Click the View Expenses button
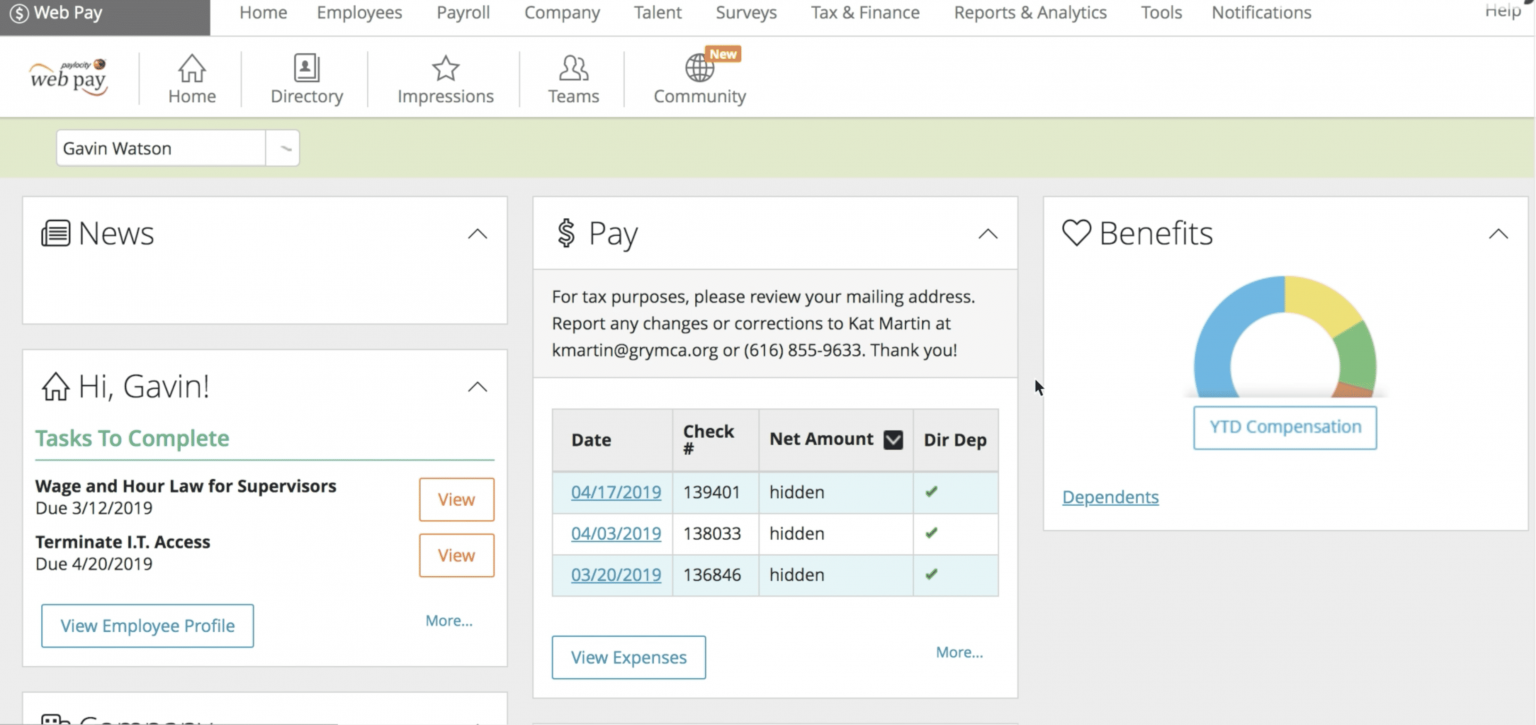Image resolution: width=1536 pixels, height=725 pixels. click(628, 657)
